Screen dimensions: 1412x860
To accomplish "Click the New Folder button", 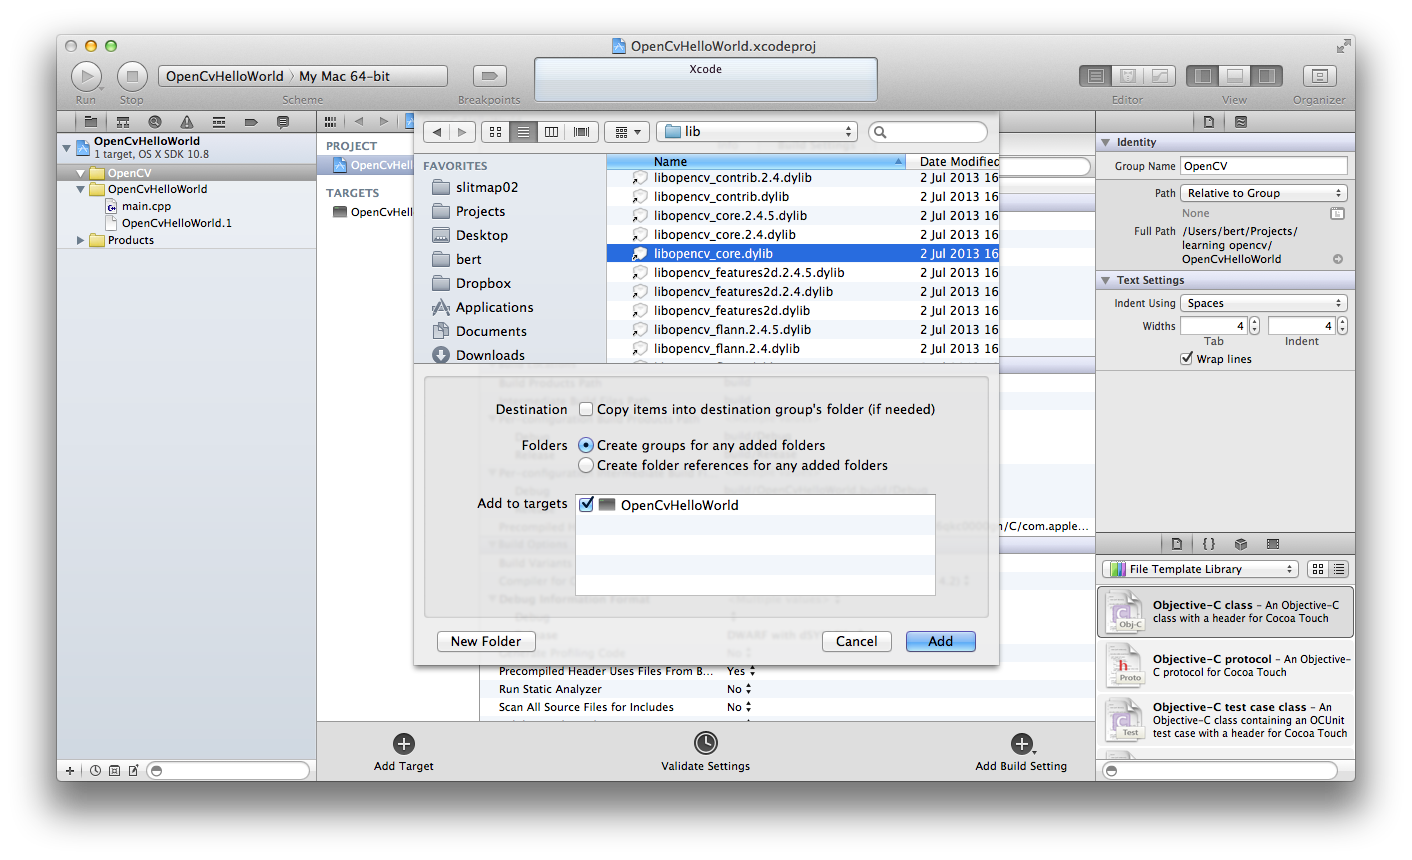I will click(x=486, y=642).
